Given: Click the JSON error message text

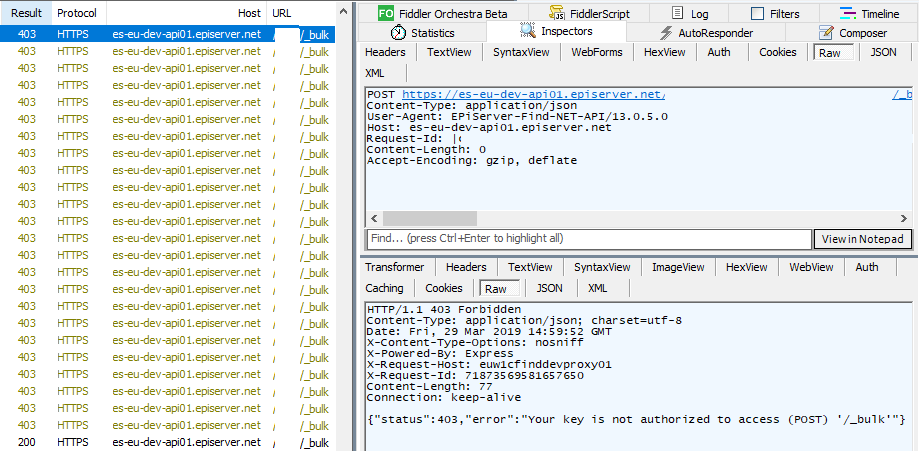Looking at the screenshot, I should tap(637, 419).
